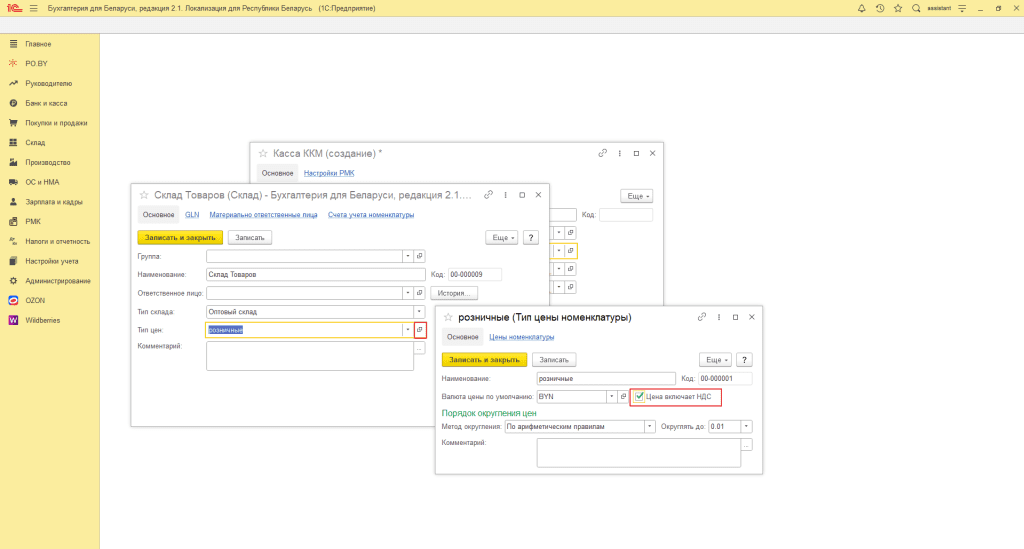This screenshot has height=549, width=1024.
Task: Select Основное tab in Касса ККМ window
Action: click(278, 173)
